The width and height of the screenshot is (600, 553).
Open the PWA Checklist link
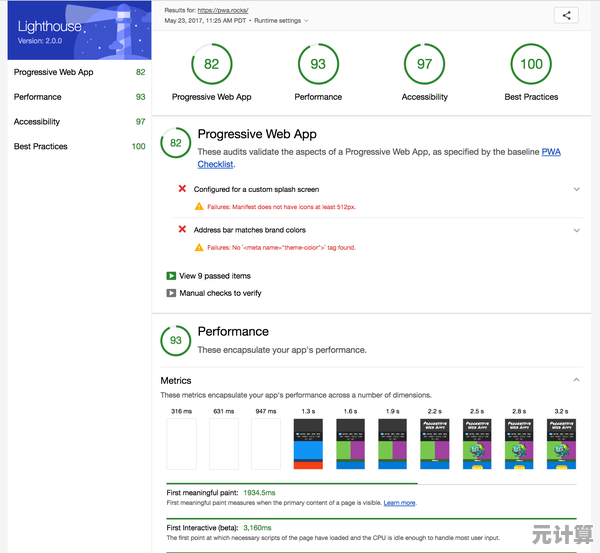tap(551, 152)
